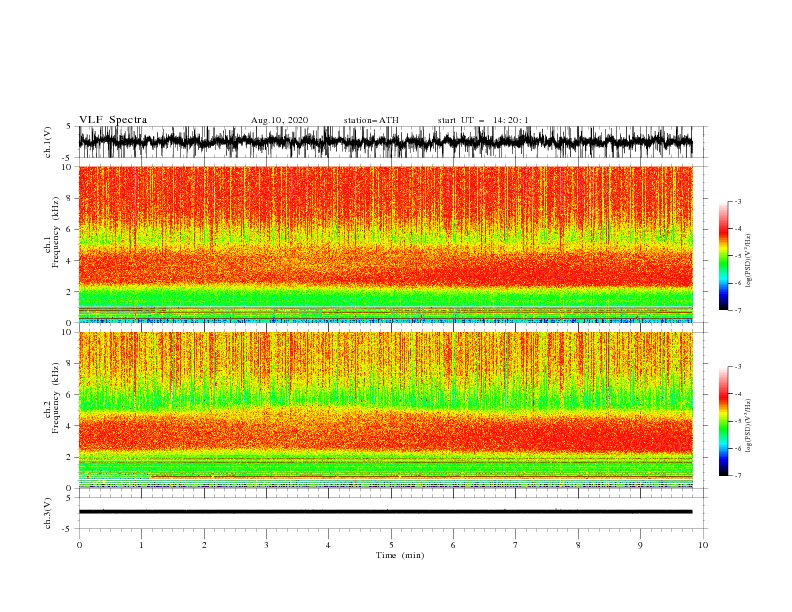This screenshot has width=792, height=612.
Task: Click the 'station=ATH' label
Action: point(371,120)
